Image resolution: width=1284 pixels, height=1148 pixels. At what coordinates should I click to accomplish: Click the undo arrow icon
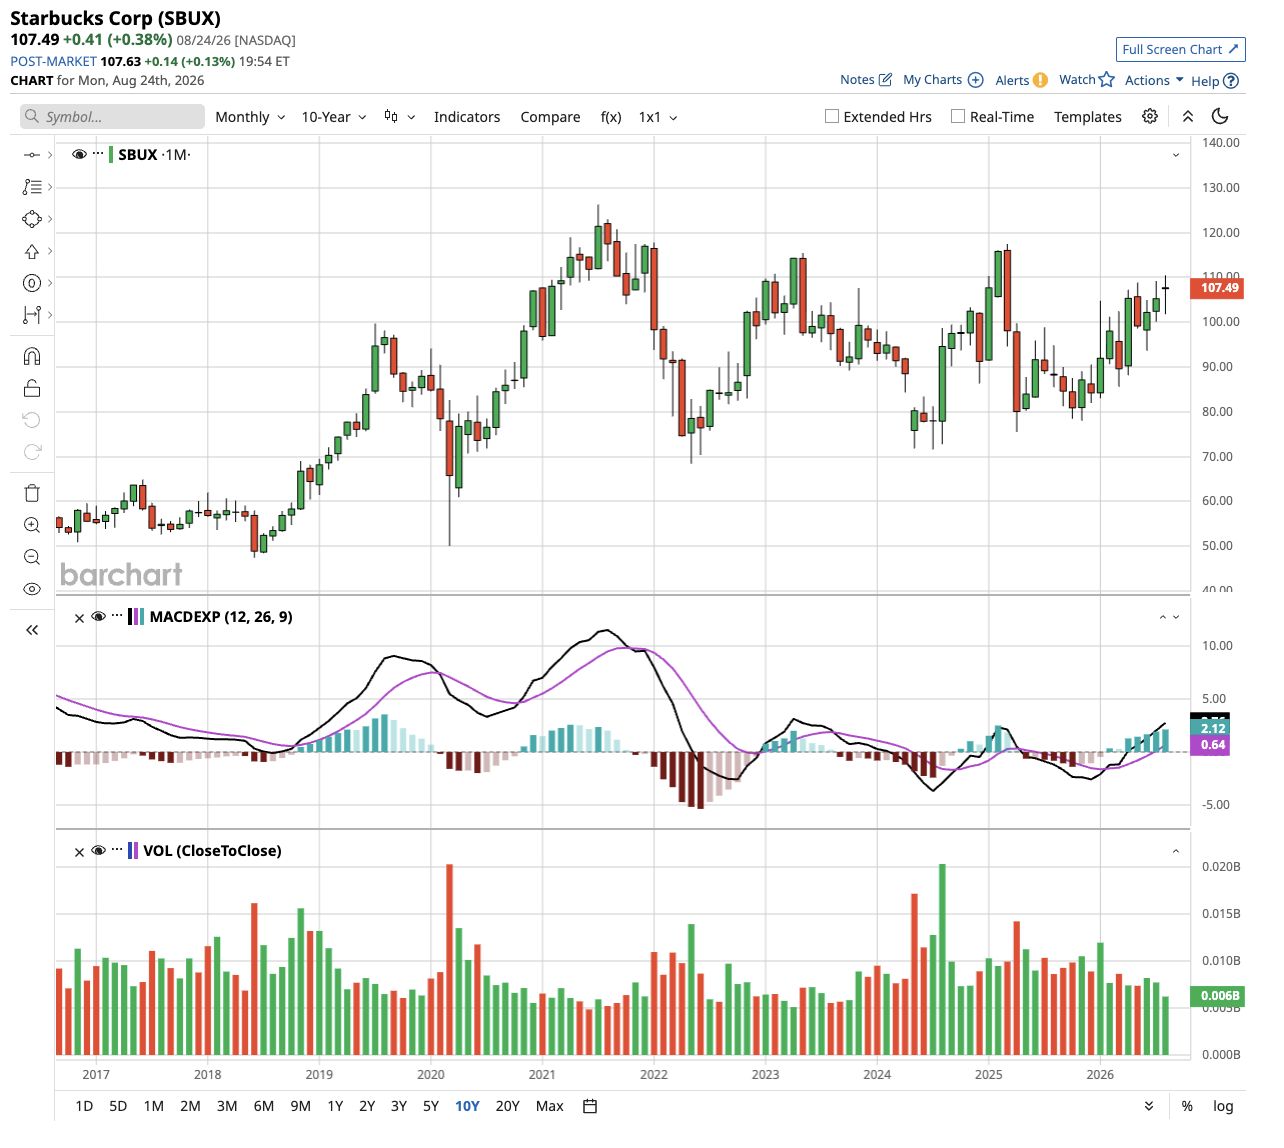click(32, 420)
